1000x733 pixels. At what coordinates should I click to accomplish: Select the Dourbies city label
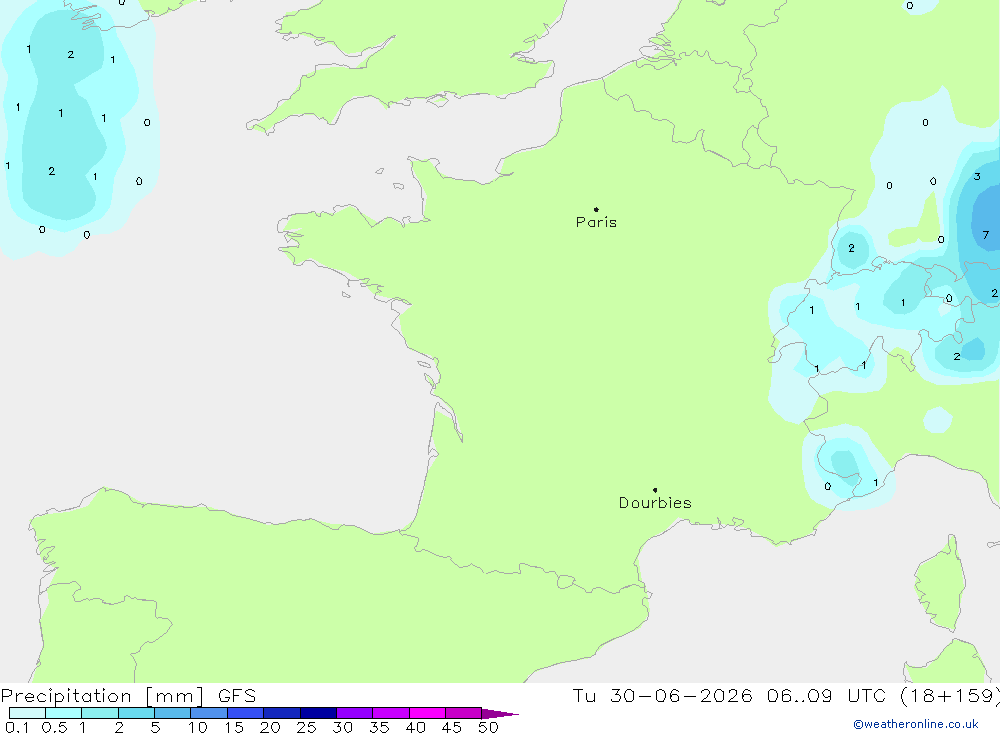point(655,503)
